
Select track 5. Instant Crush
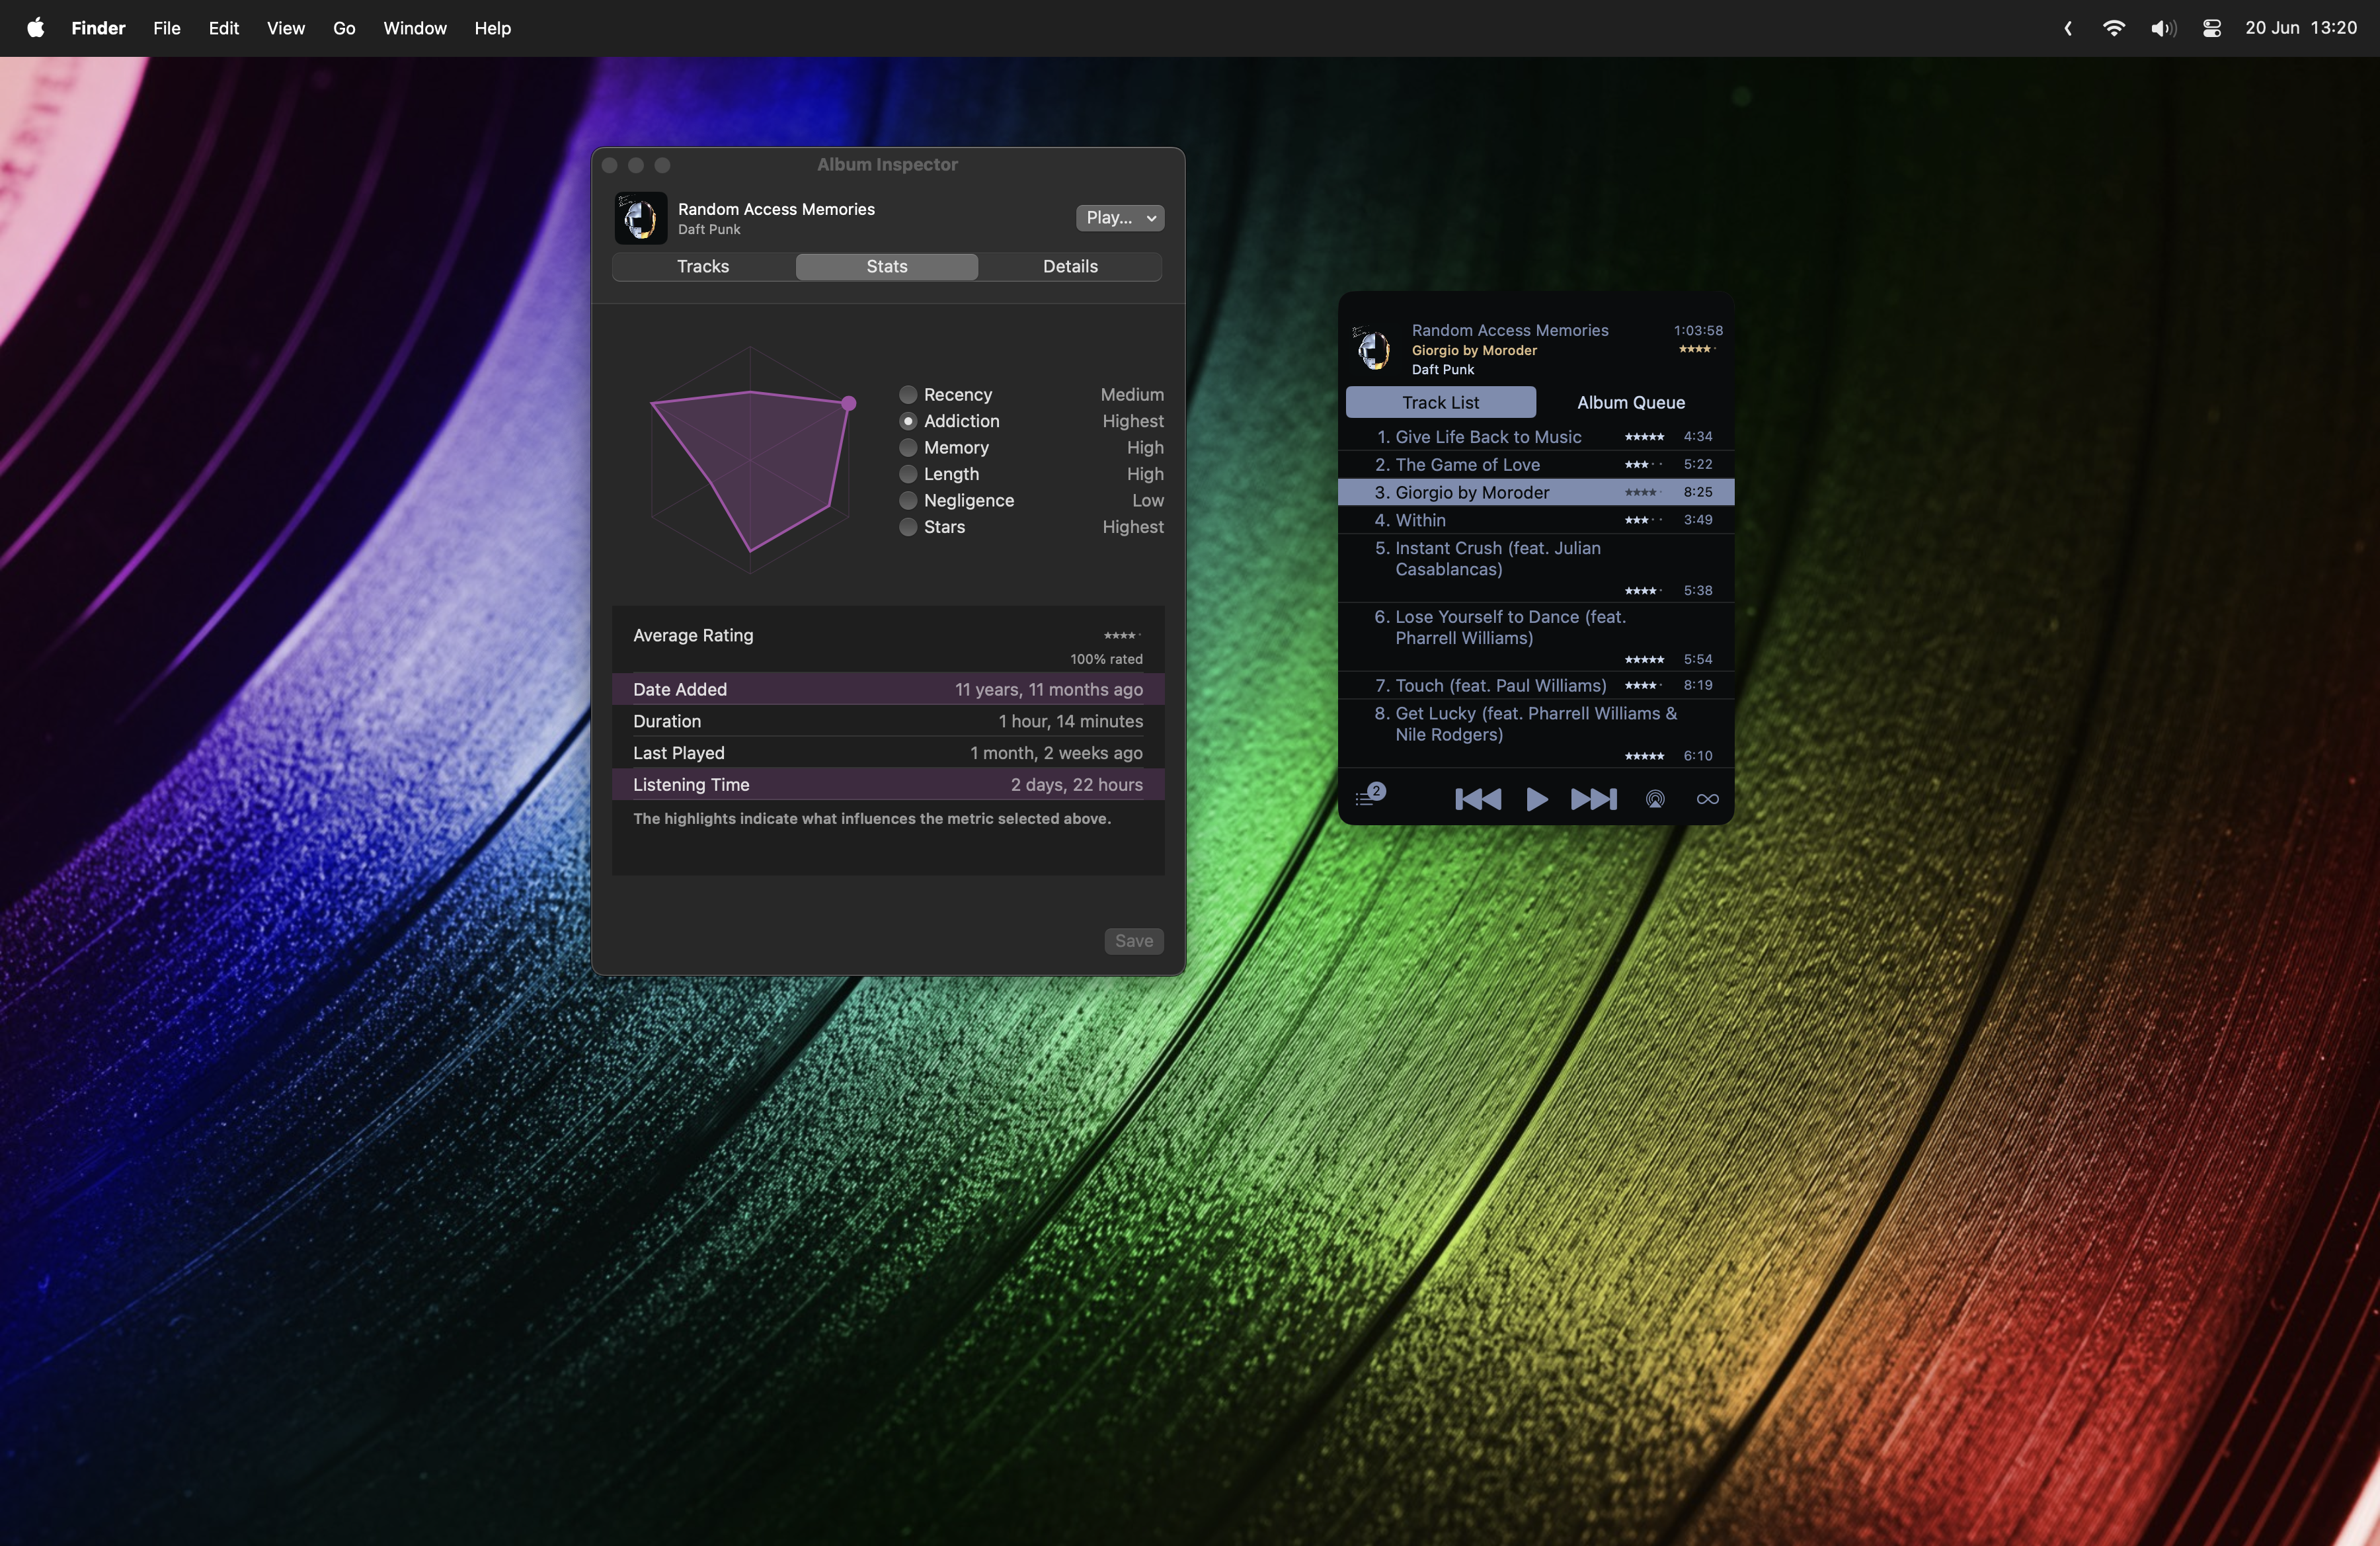coord(1536,568)
